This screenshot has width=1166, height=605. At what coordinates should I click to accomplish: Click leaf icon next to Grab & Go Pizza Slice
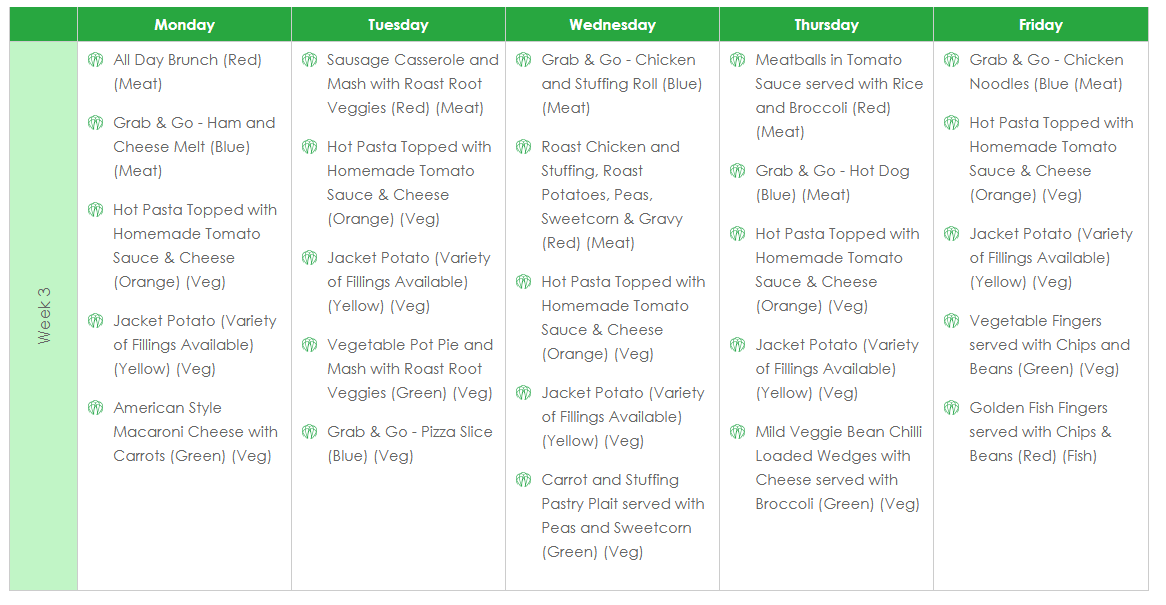(x=310, y=432)
